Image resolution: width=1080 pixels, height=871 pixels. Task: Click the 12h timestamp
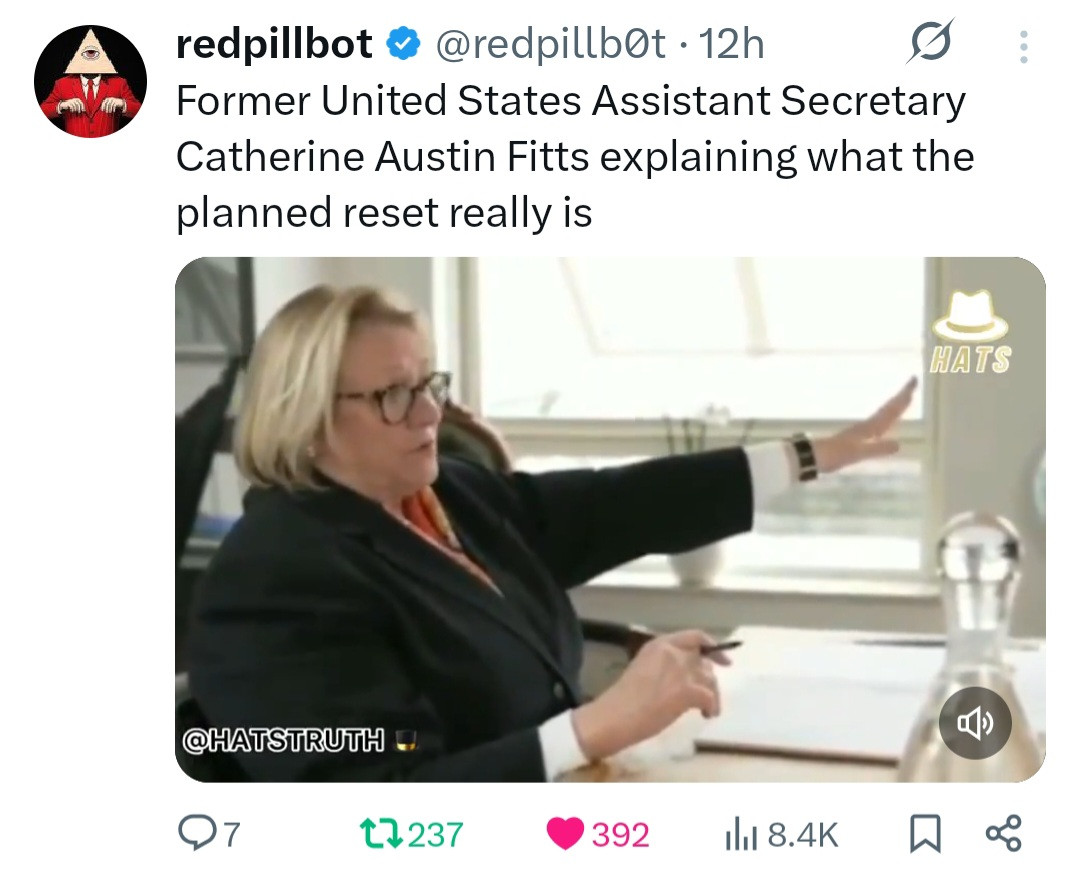(x=731, y=45)
